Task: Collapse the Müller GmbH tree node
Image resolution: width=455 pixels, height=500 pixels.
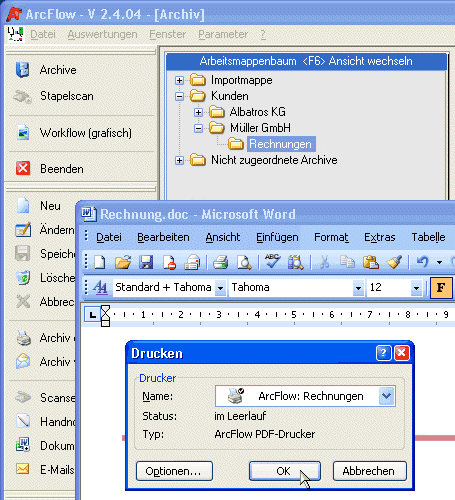Action: pyautogui.click(x=198, y=128)
